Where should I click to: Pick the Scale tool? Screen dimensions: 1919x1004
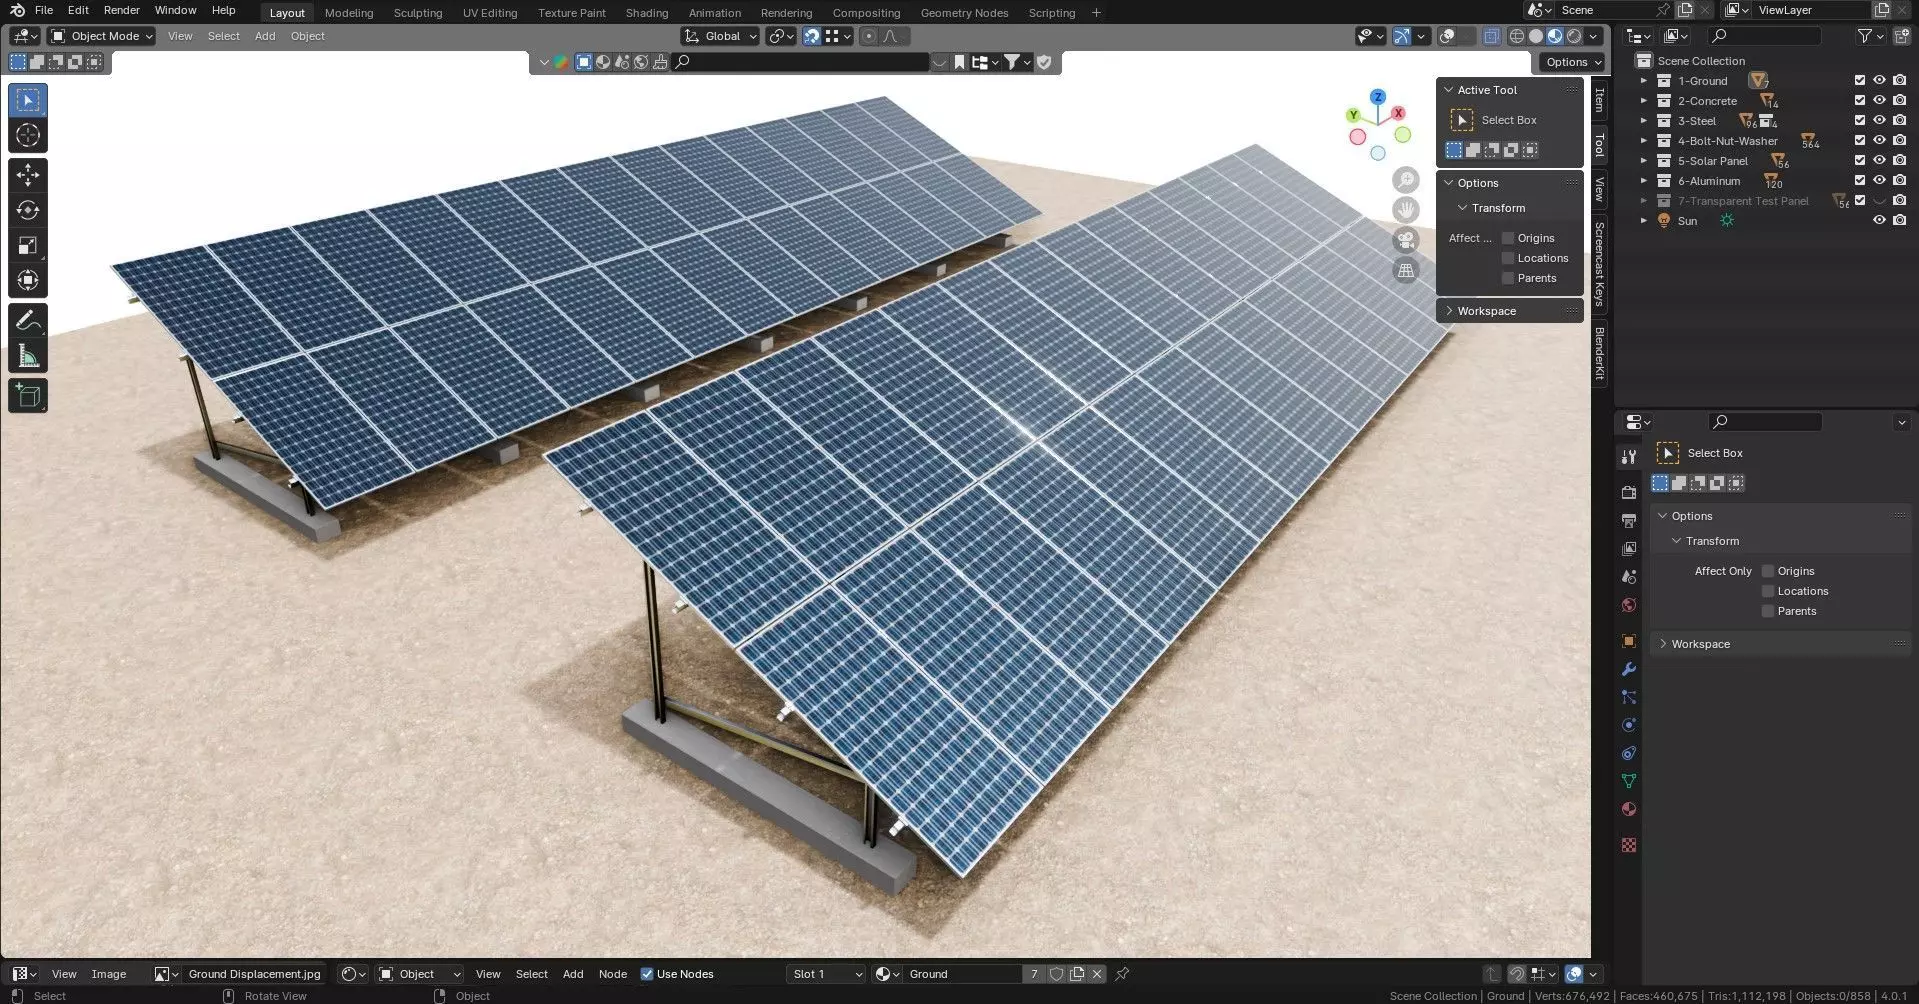[x=28, y=245]
